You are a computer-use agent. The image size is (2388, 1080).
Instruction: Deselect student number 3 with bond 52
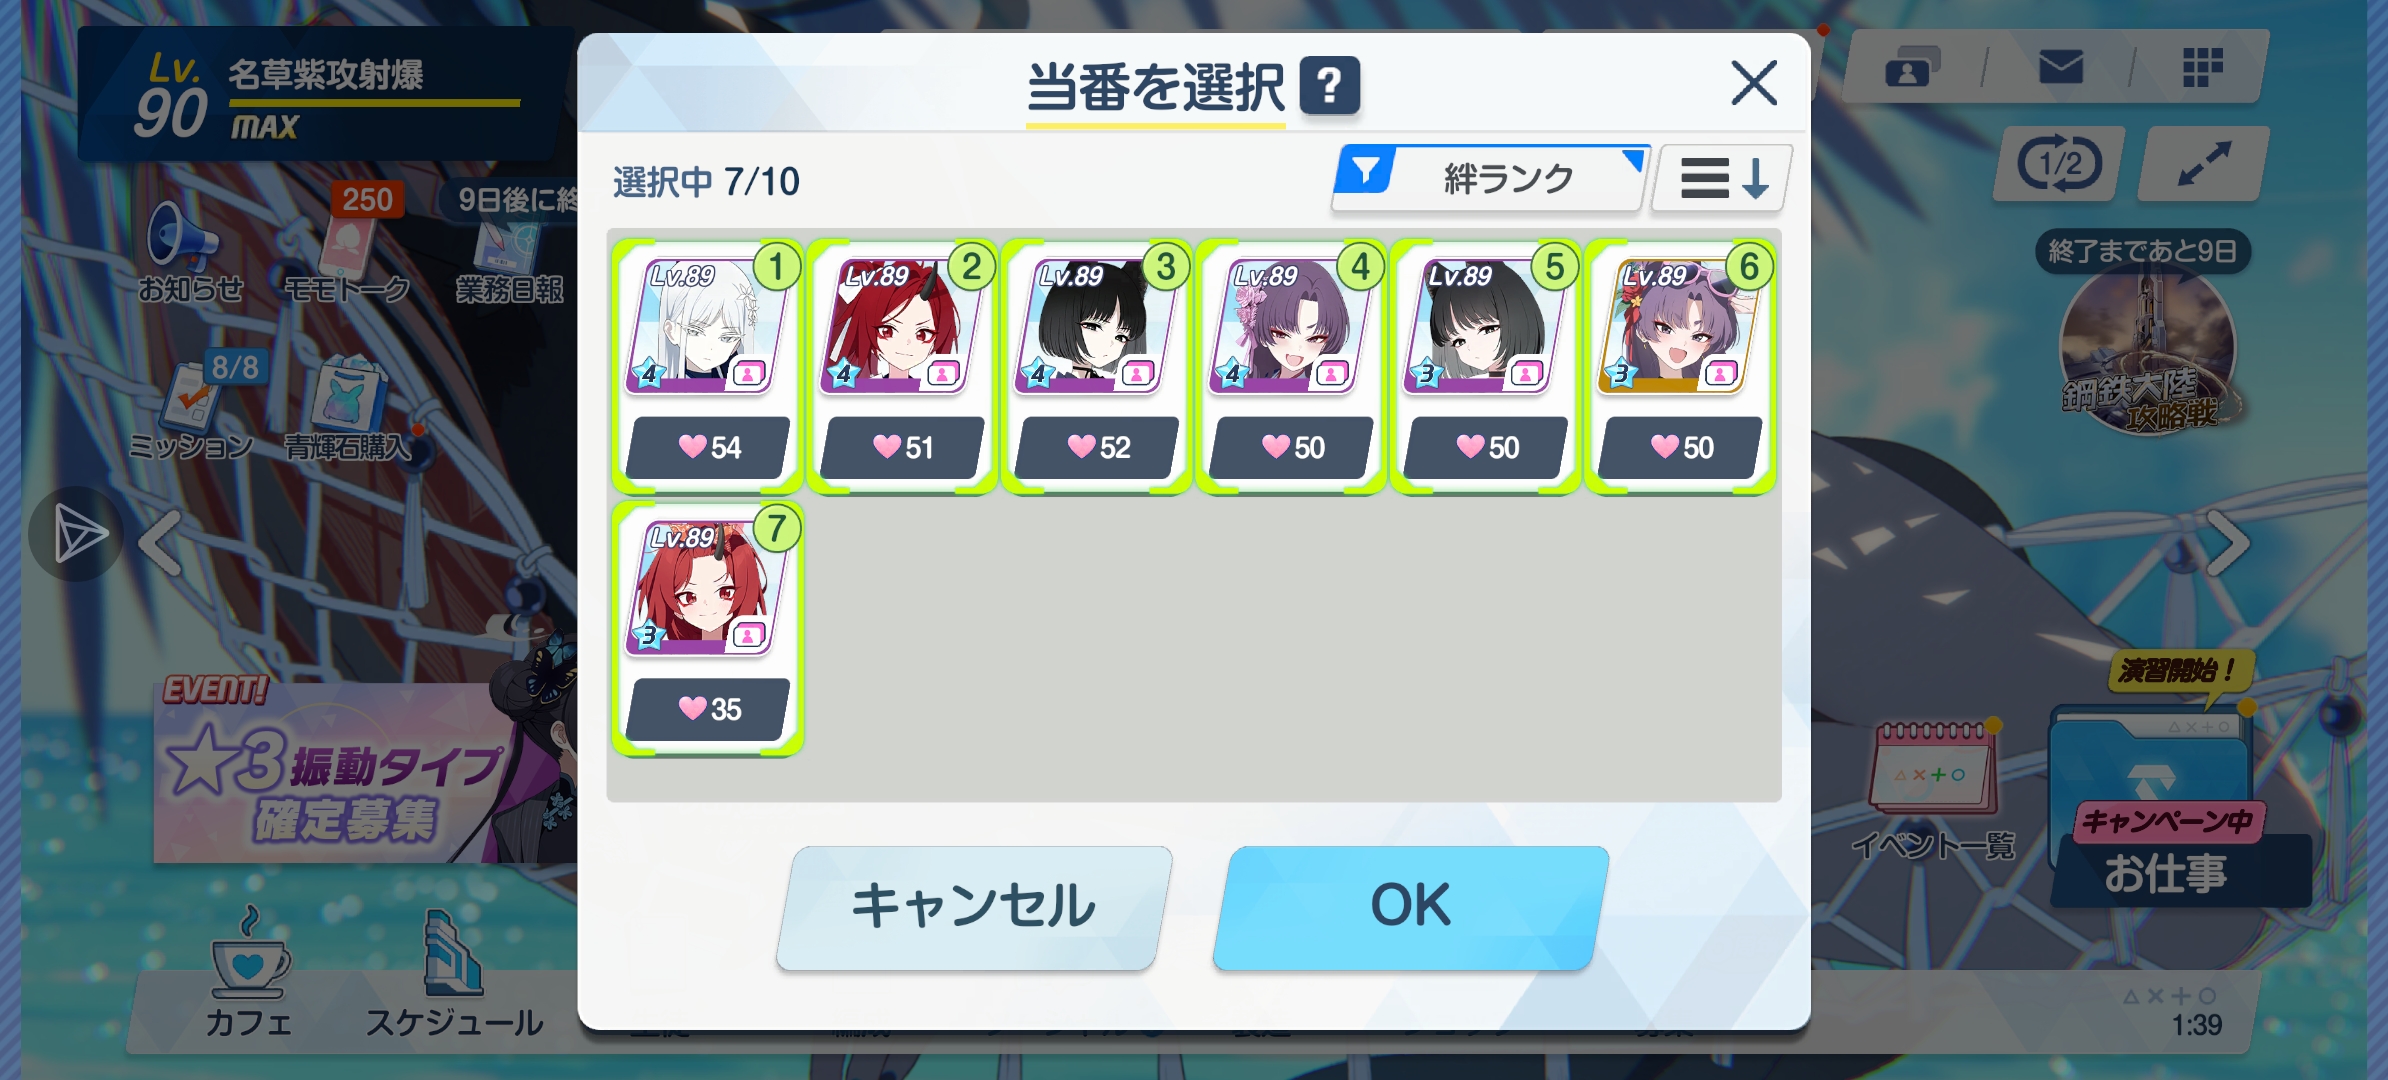tap(1097, 367)
